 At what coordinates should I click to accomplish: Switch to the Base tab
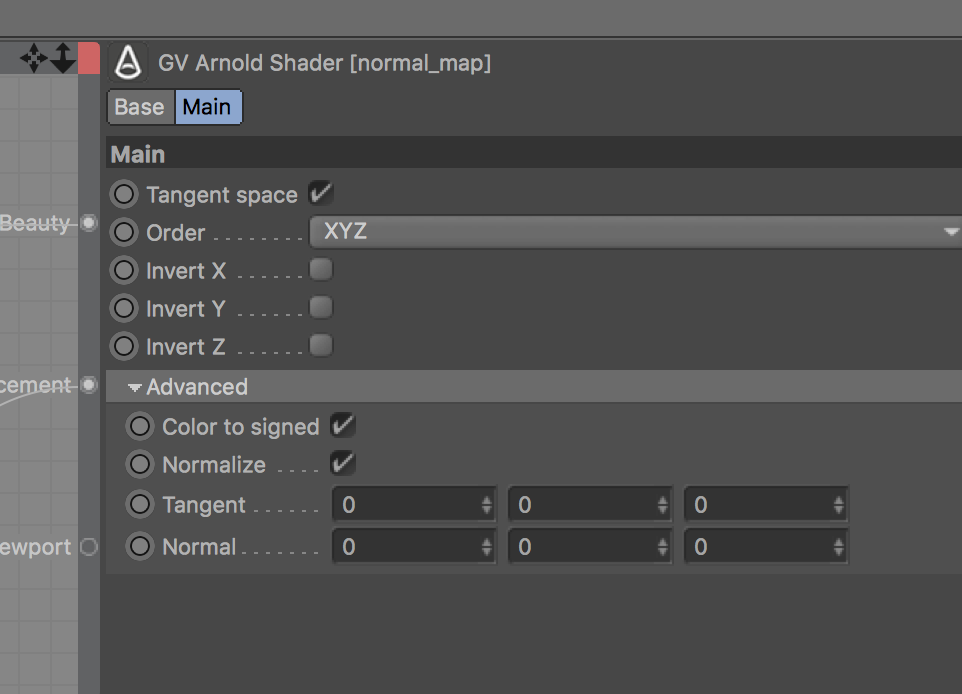(x=139, y=107)
